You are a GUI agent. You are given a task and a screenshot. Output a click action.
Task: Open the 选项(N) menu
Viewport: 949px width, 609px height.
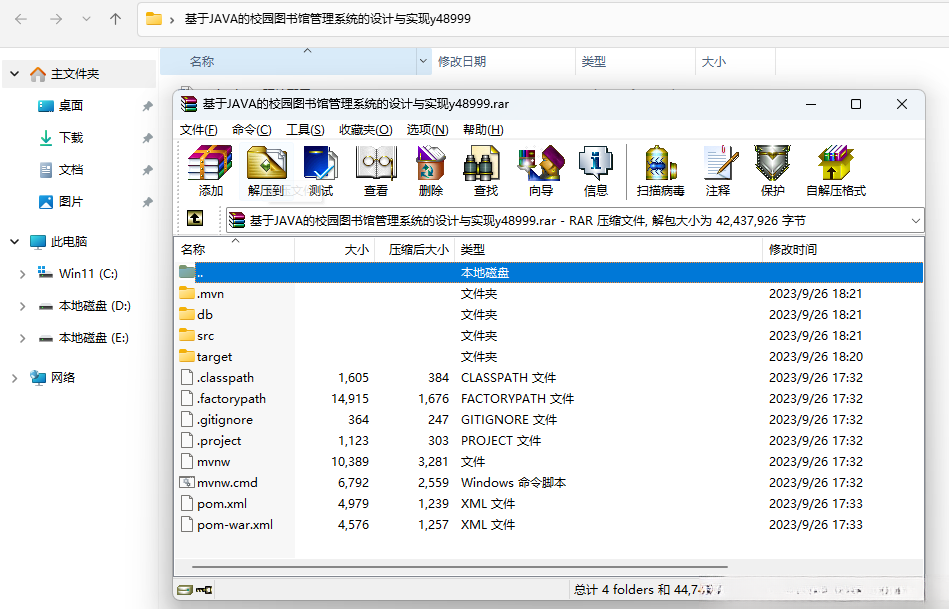(x=427, y=130)
